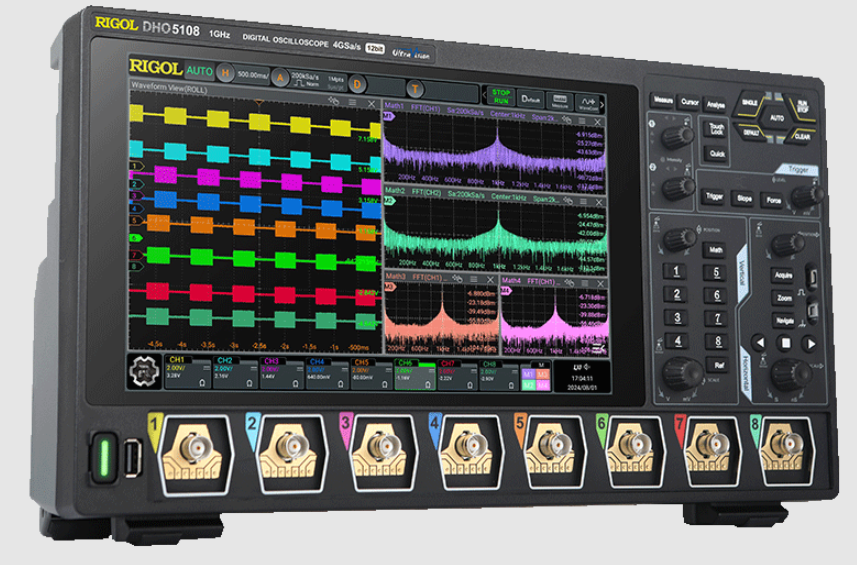Push the Math key

coord(715,250)
